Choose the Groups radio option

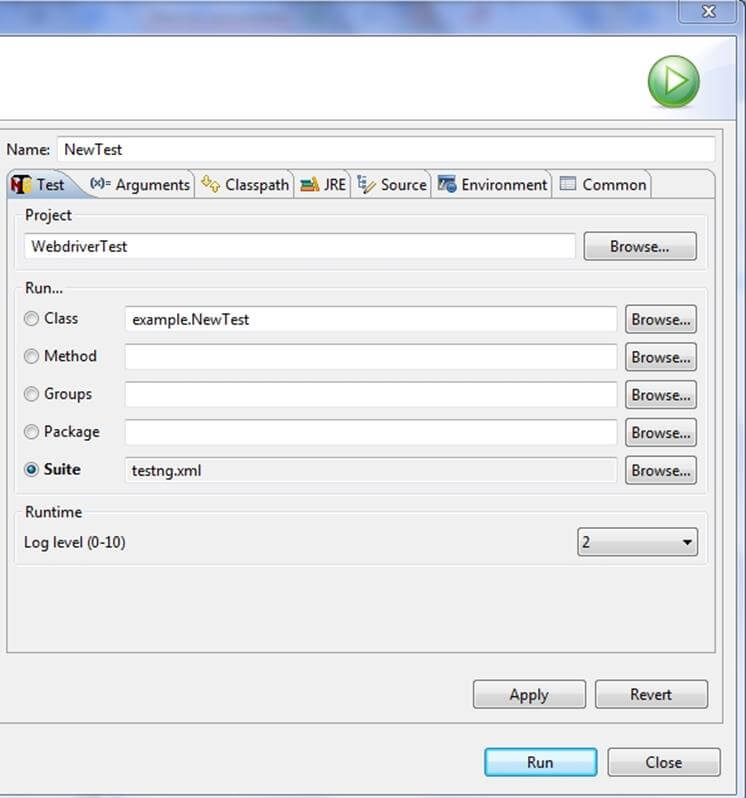point(32,394)
